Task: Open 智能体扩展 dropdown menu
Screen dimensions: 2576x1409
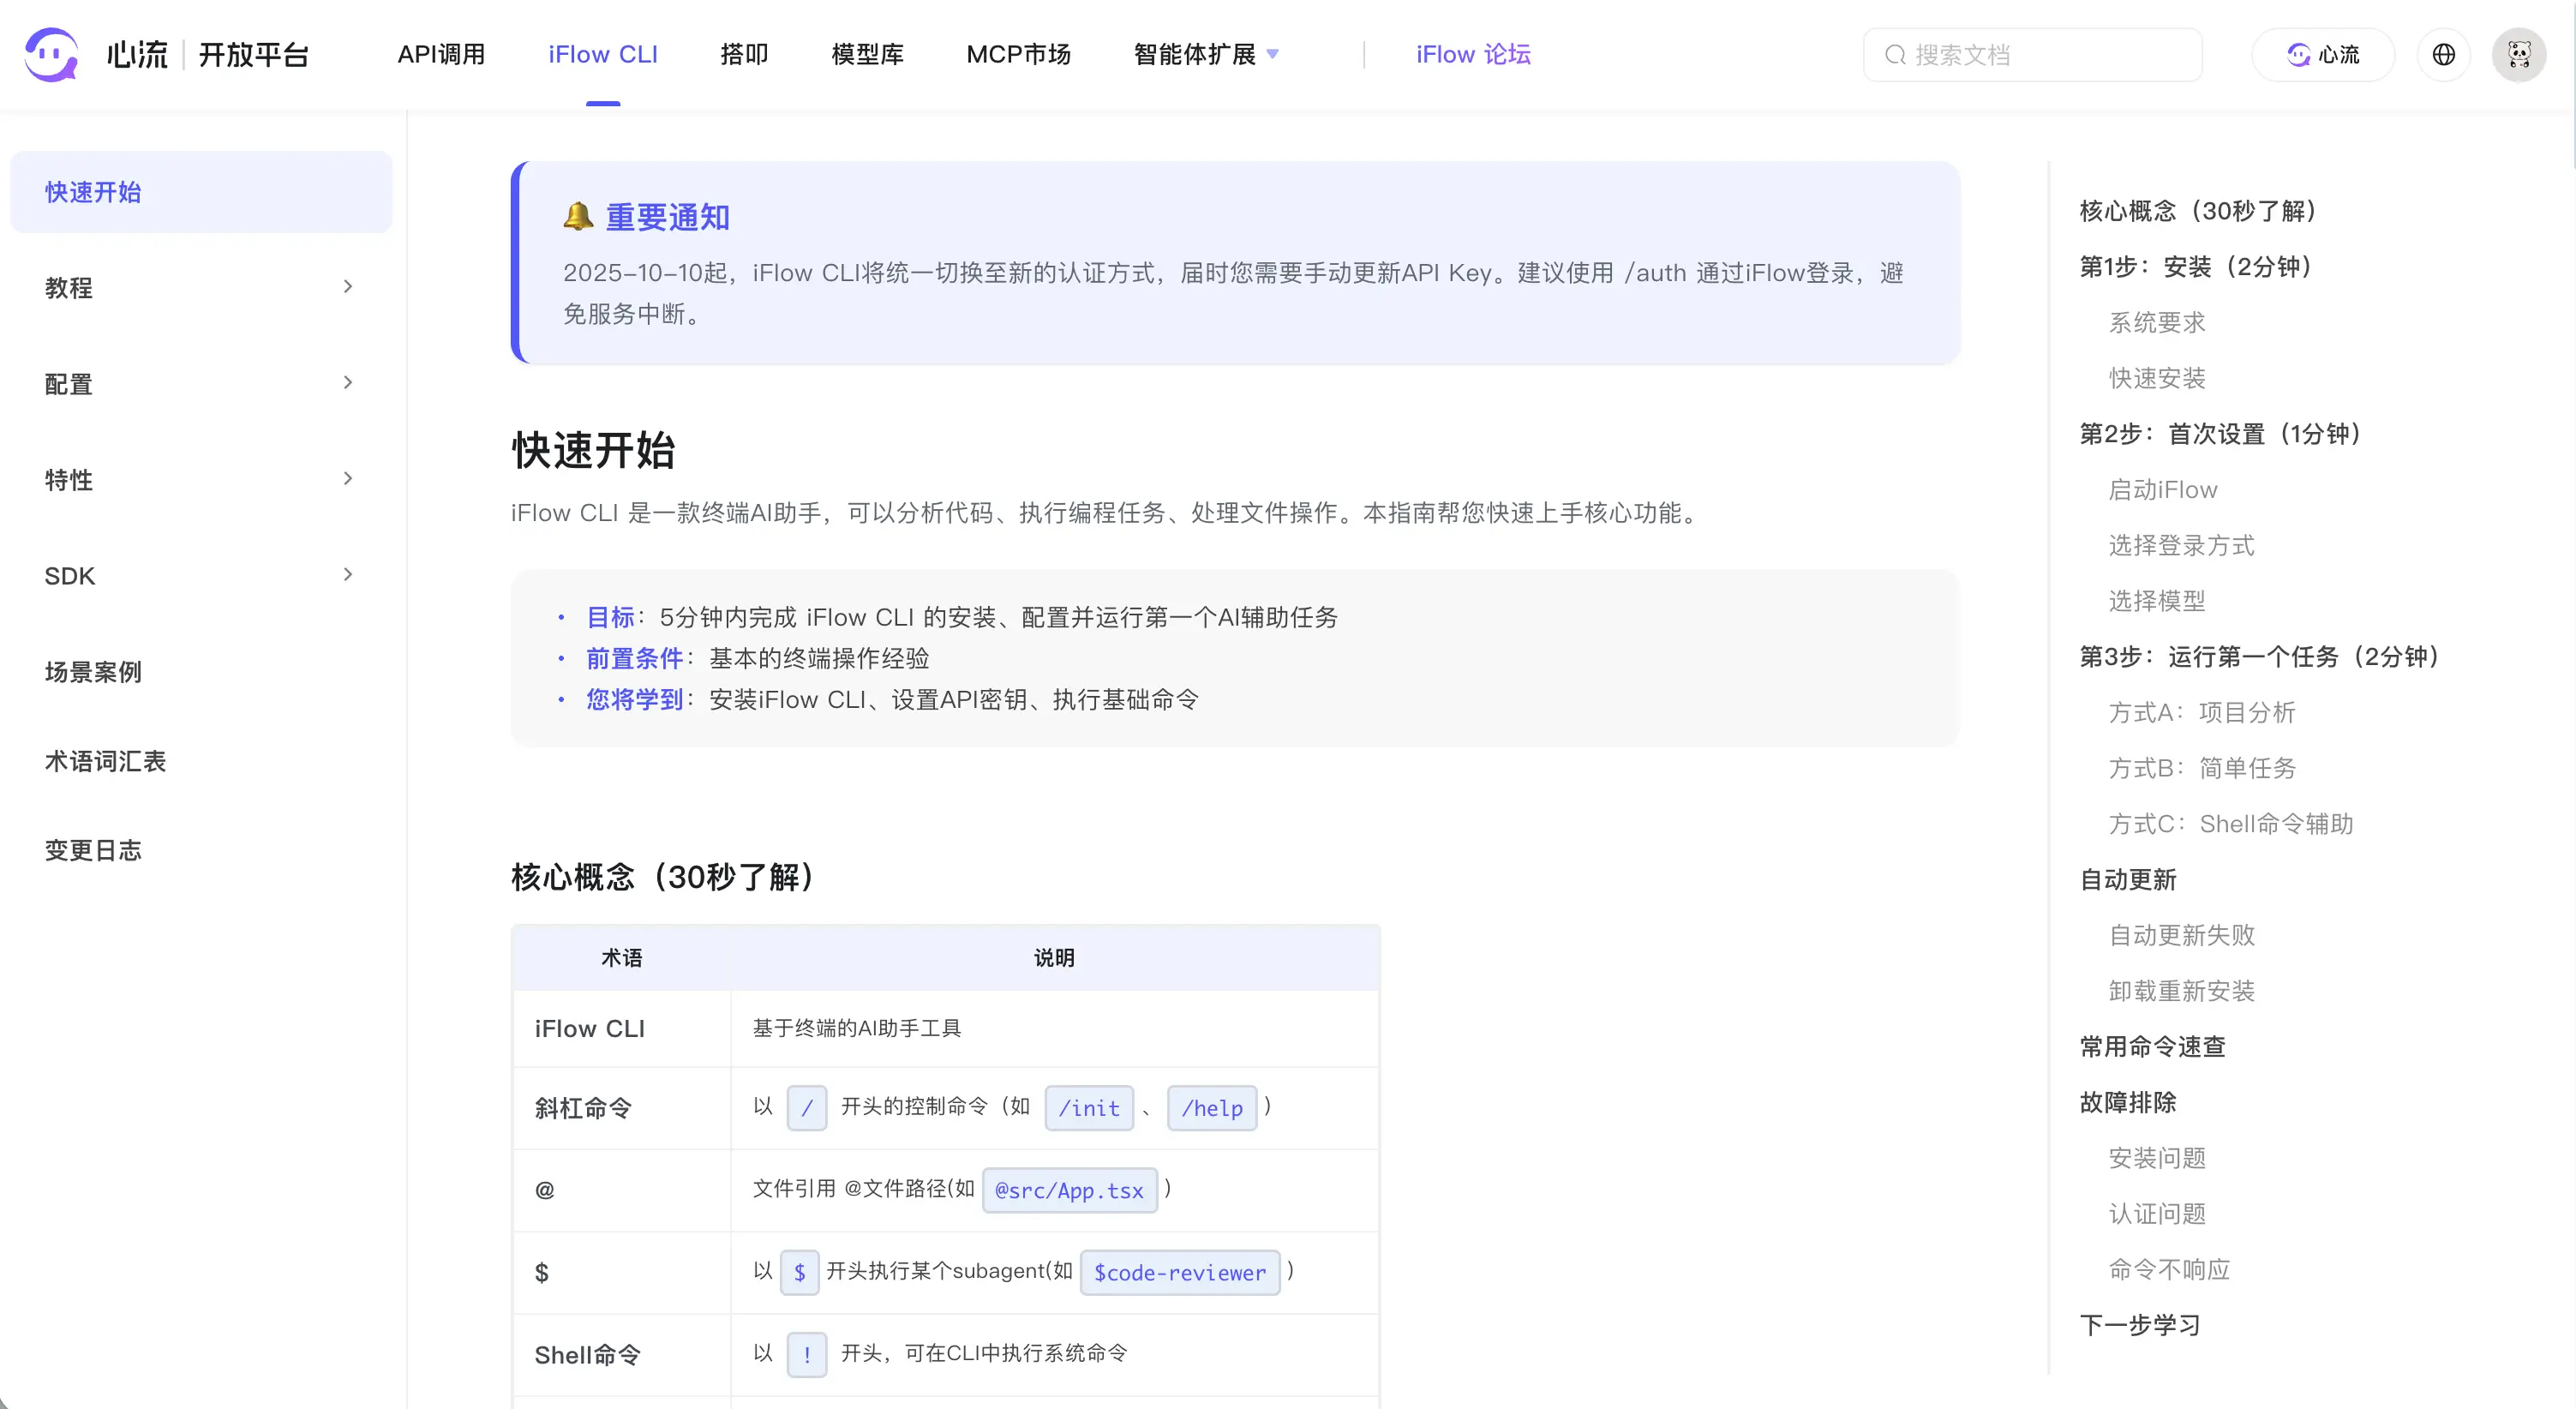Action: click(x=1206, y=54)
